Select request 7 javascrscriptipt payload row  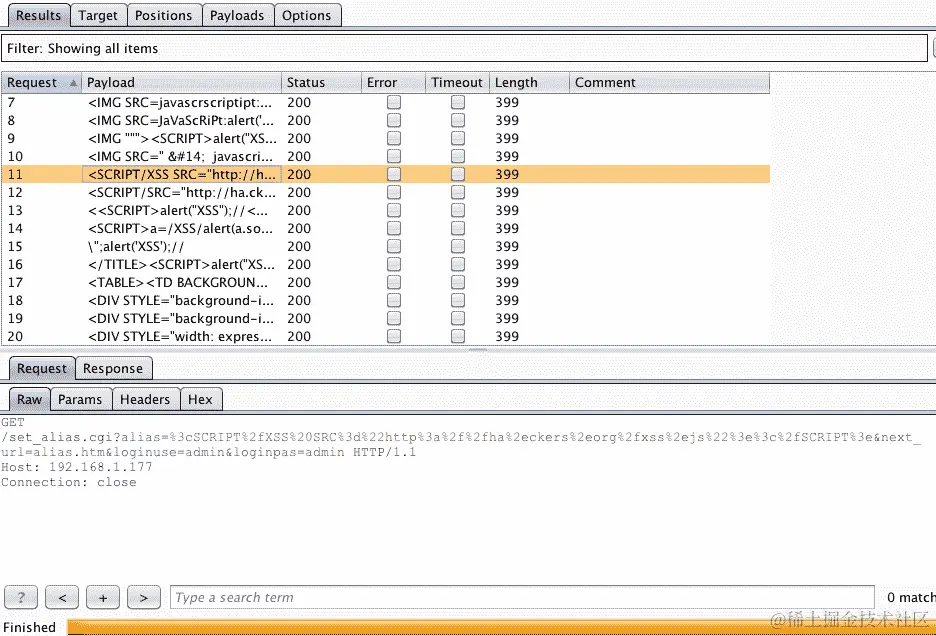(386, 102)
